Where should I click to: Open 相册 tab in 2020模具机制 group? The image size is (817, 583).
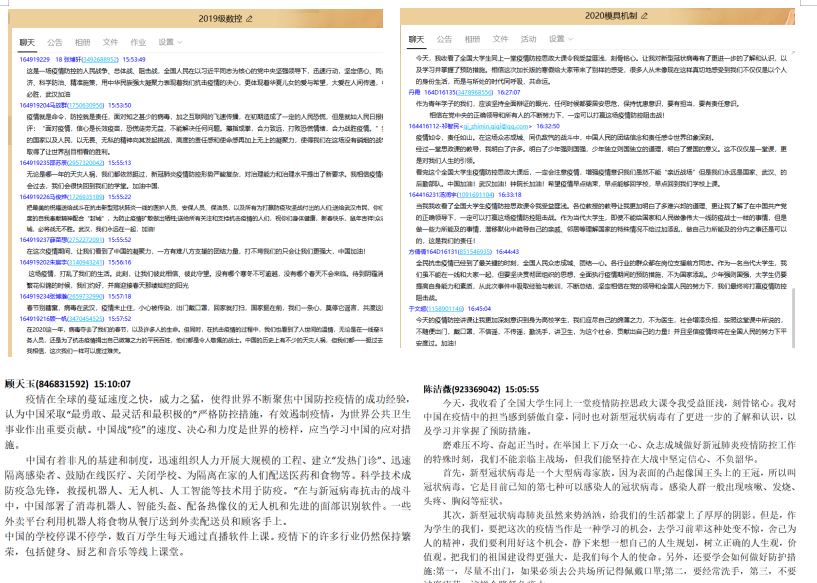coord(474,40)
